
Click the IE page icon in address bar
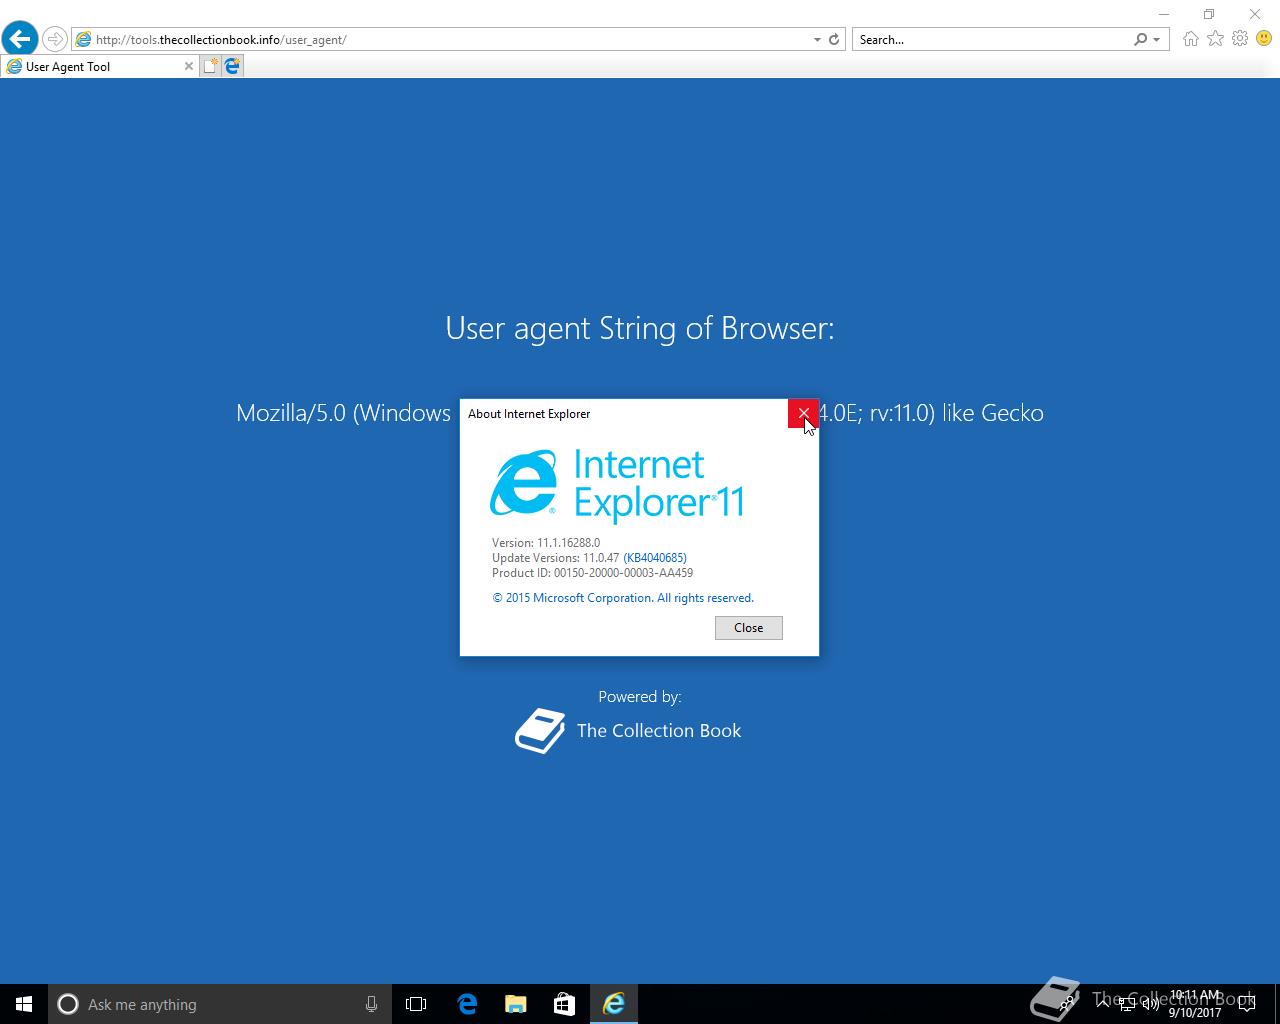[x=83, y=39]
